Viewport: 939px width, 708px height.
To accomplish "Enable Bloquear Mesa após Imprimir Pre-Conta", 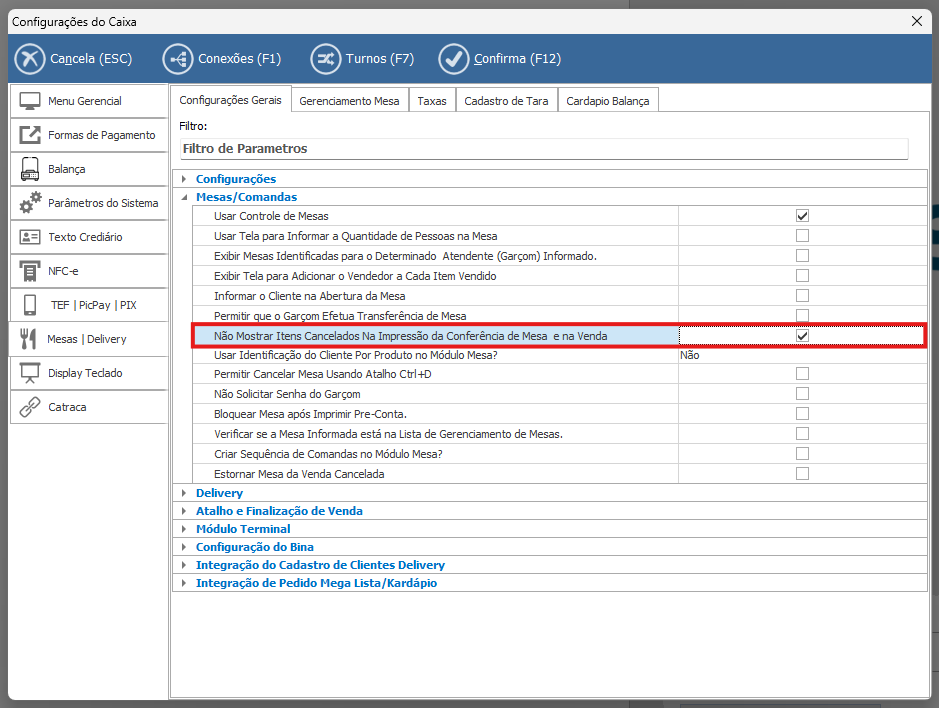I will pyautogui.click(x=802, y=414).
